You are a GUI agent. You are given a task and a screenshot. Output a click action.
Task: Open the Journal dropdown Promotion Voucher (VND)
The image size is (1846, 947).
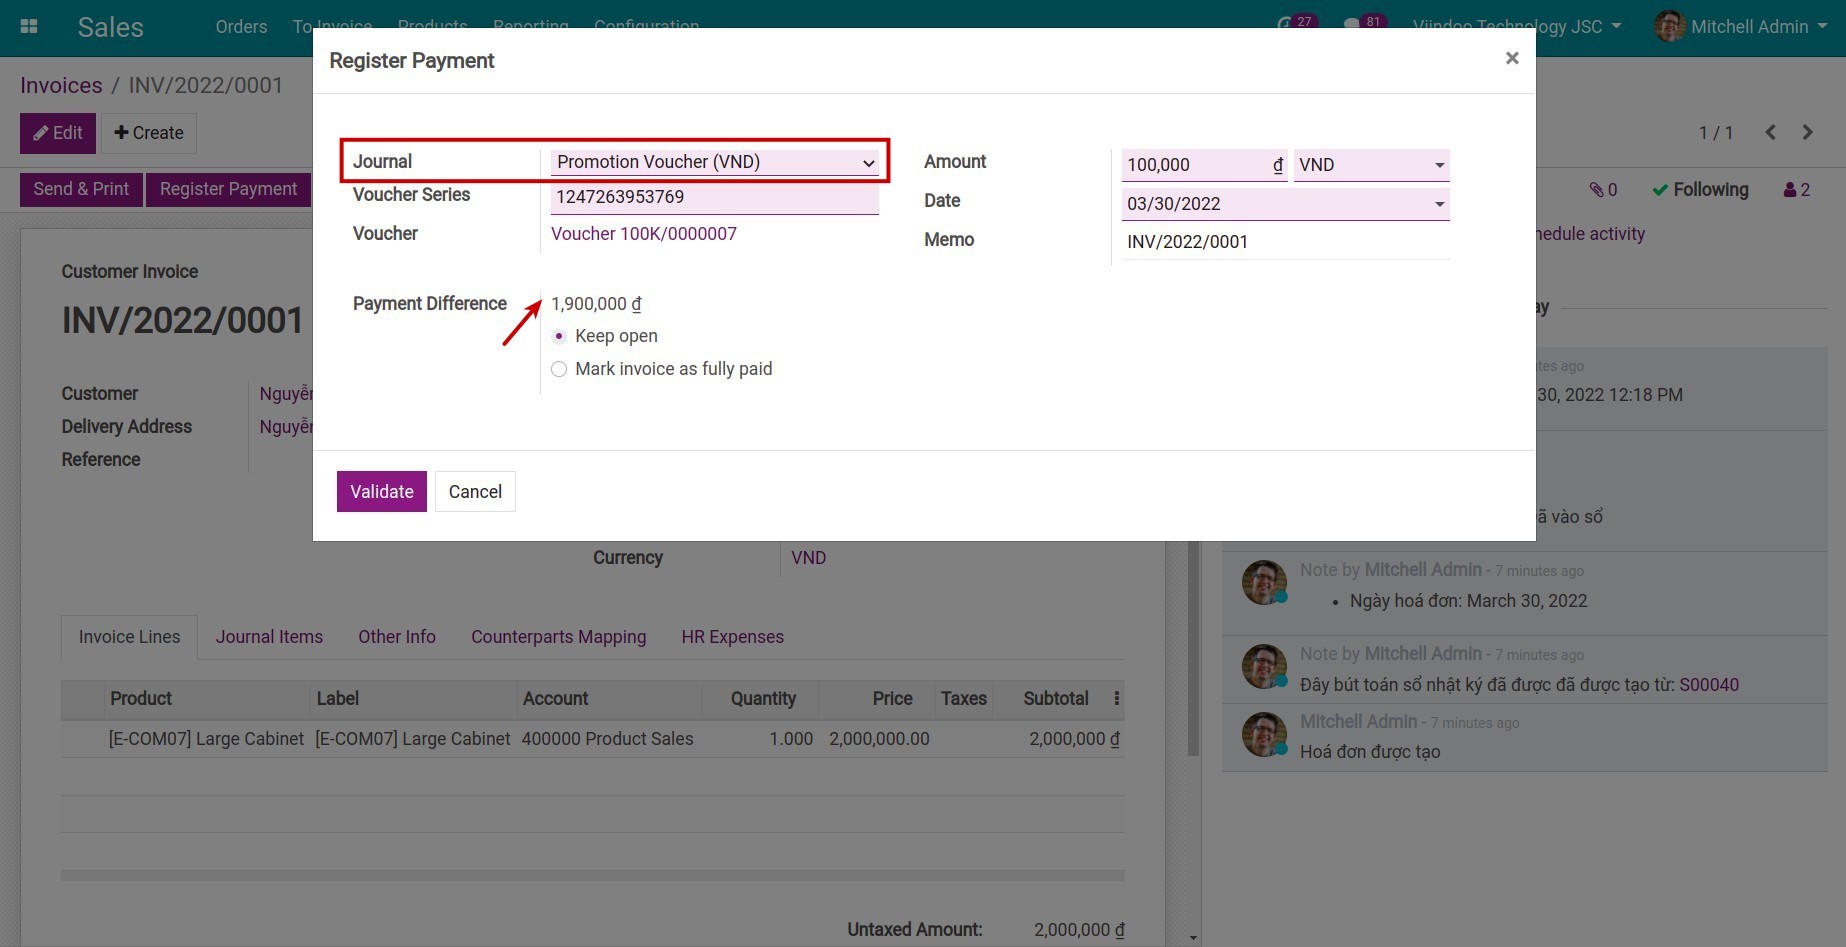(x=715, y=162)
